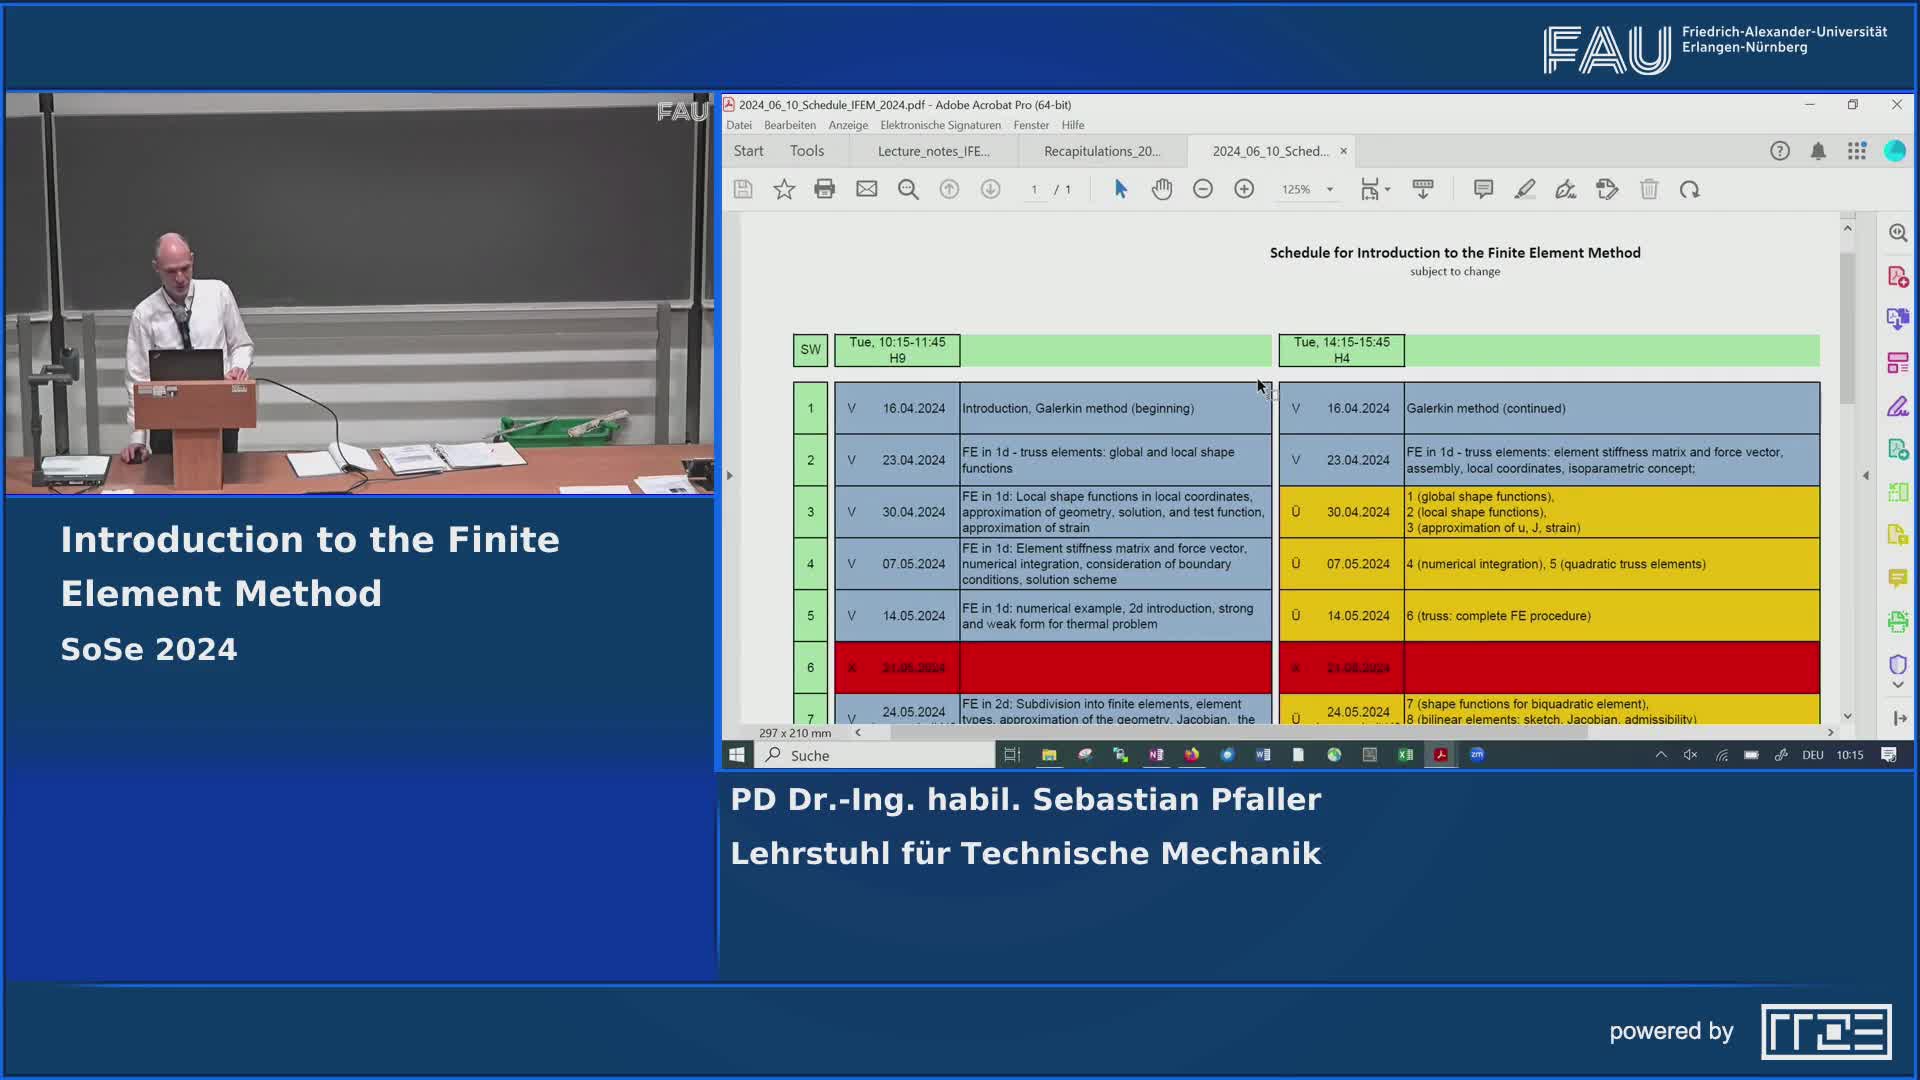Image resolution: width=1920 pixels, height=1080 pixels.
Task: Open Excel from the taskbar
Action: point(1404,756)
